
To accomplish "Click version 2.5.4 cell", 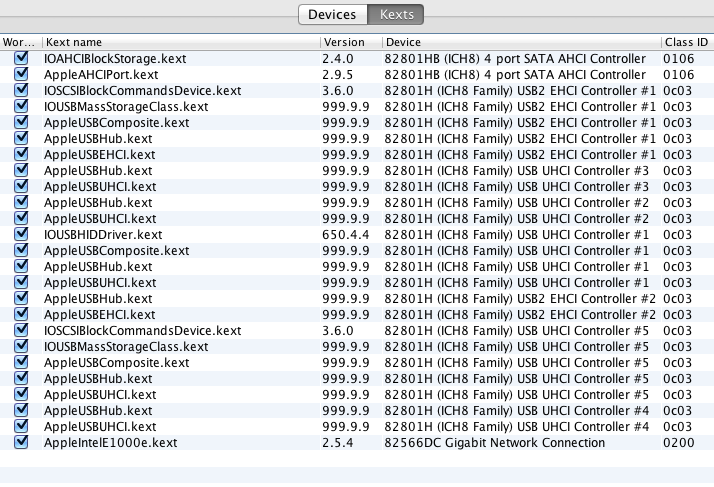I will tap(337, 443).
